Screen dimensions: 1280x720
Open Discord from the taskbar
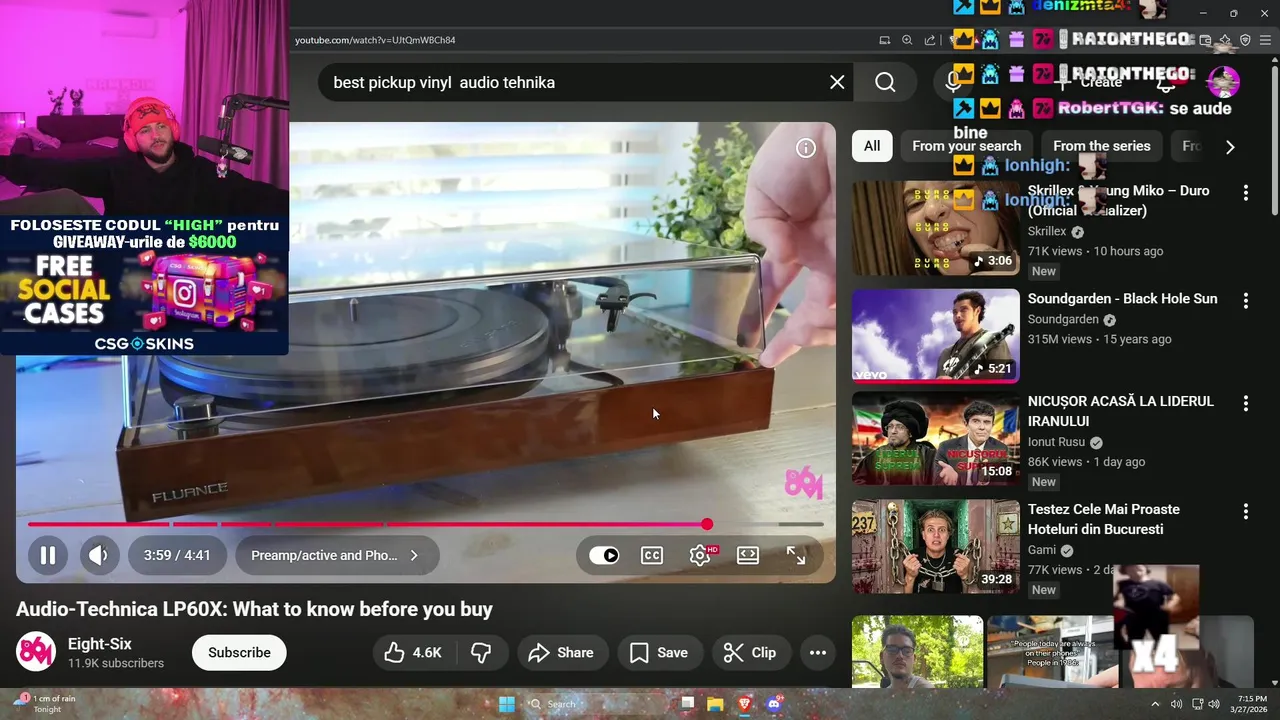(x=774, y=704)
